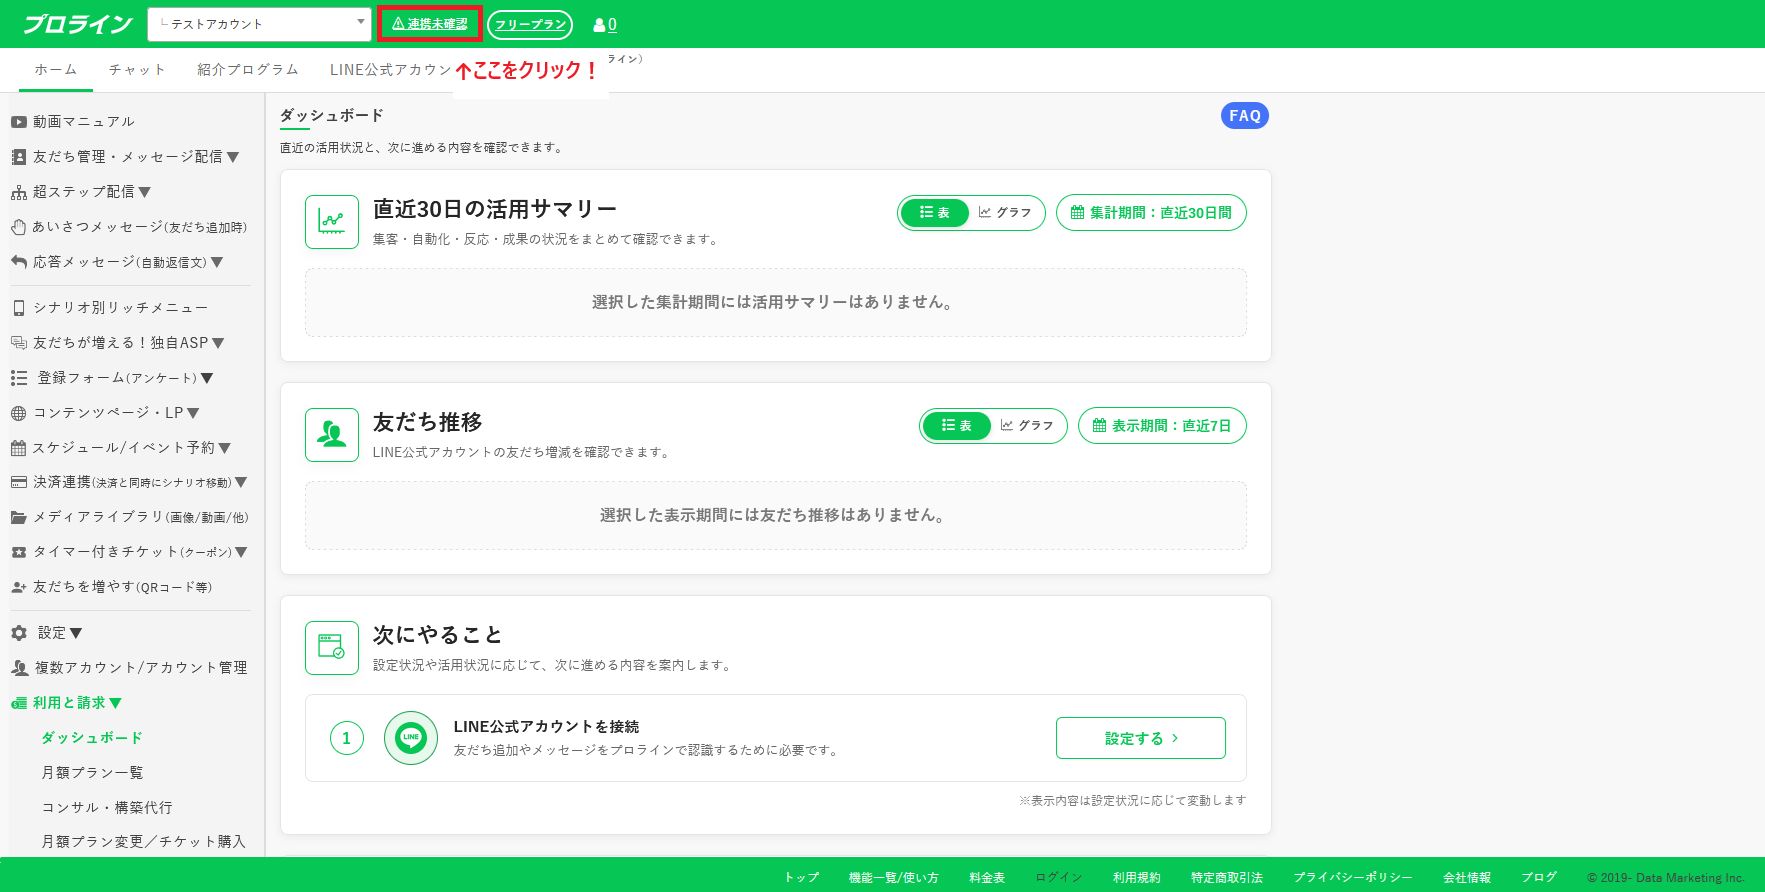Select 月額プラン変更／チケット購入 in sidebar
The image size is (1765, 892).
[143, 842]
